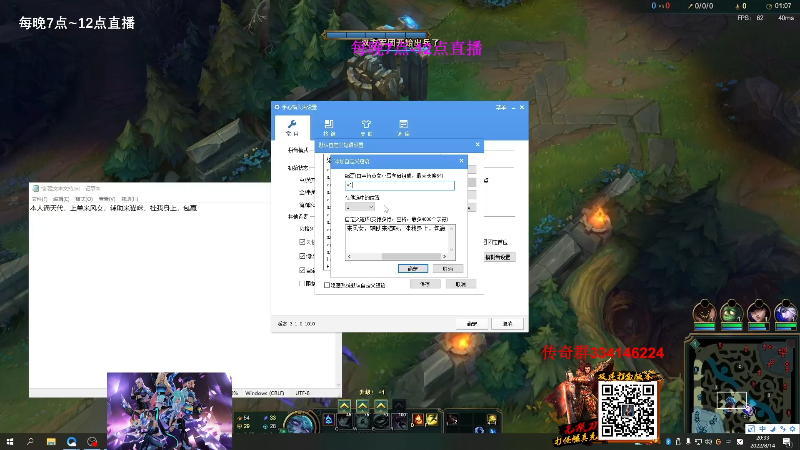Level up the third ability arrow
Image resolution: width=800 pixels, height=450 pixels.
381,406
